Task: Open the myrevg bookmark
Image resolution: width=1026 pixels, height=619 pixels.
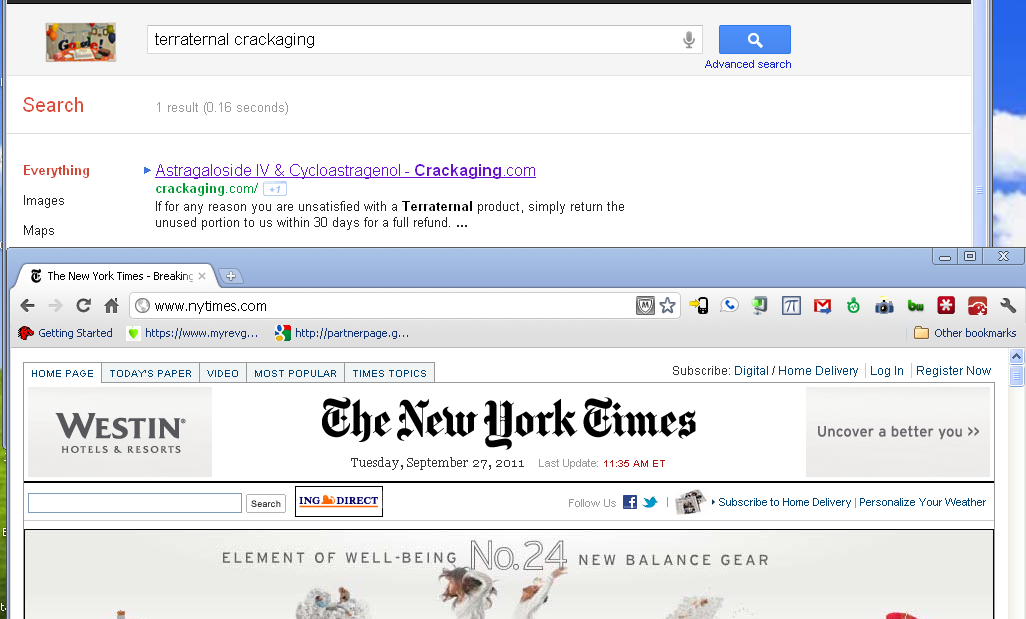Action: pyautogui.click(x=192, y=333)
